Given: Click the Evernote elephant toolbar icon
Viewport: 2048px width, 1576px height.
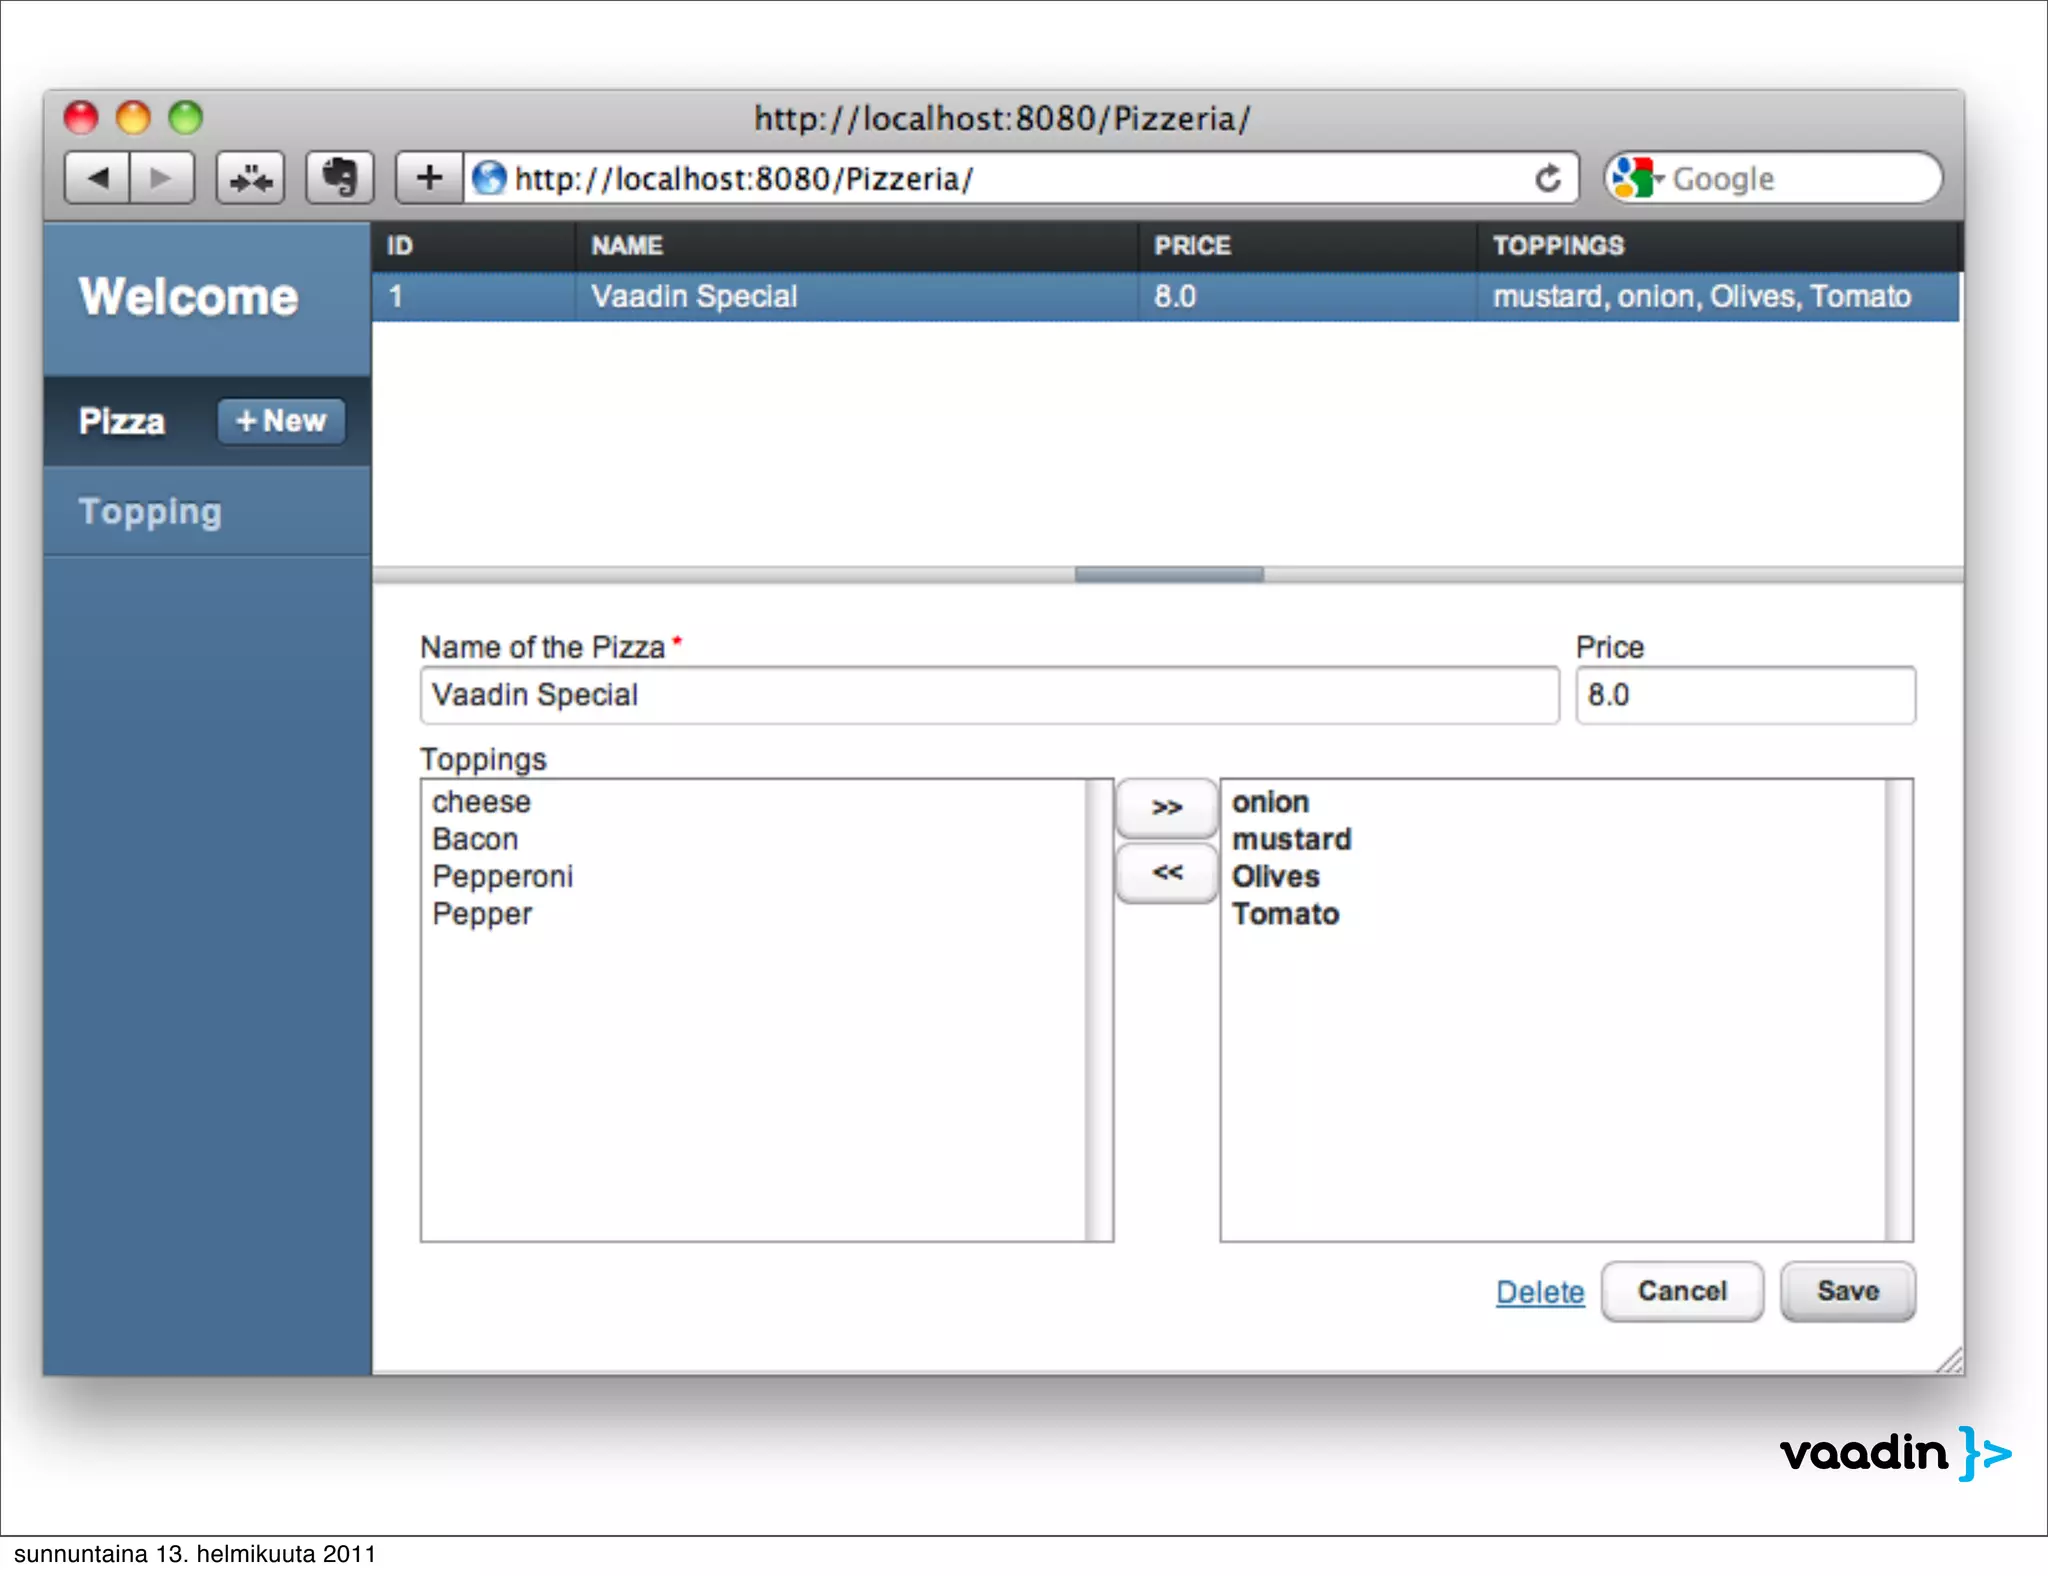Looking at the screenshot, I should tap(340, 178).
